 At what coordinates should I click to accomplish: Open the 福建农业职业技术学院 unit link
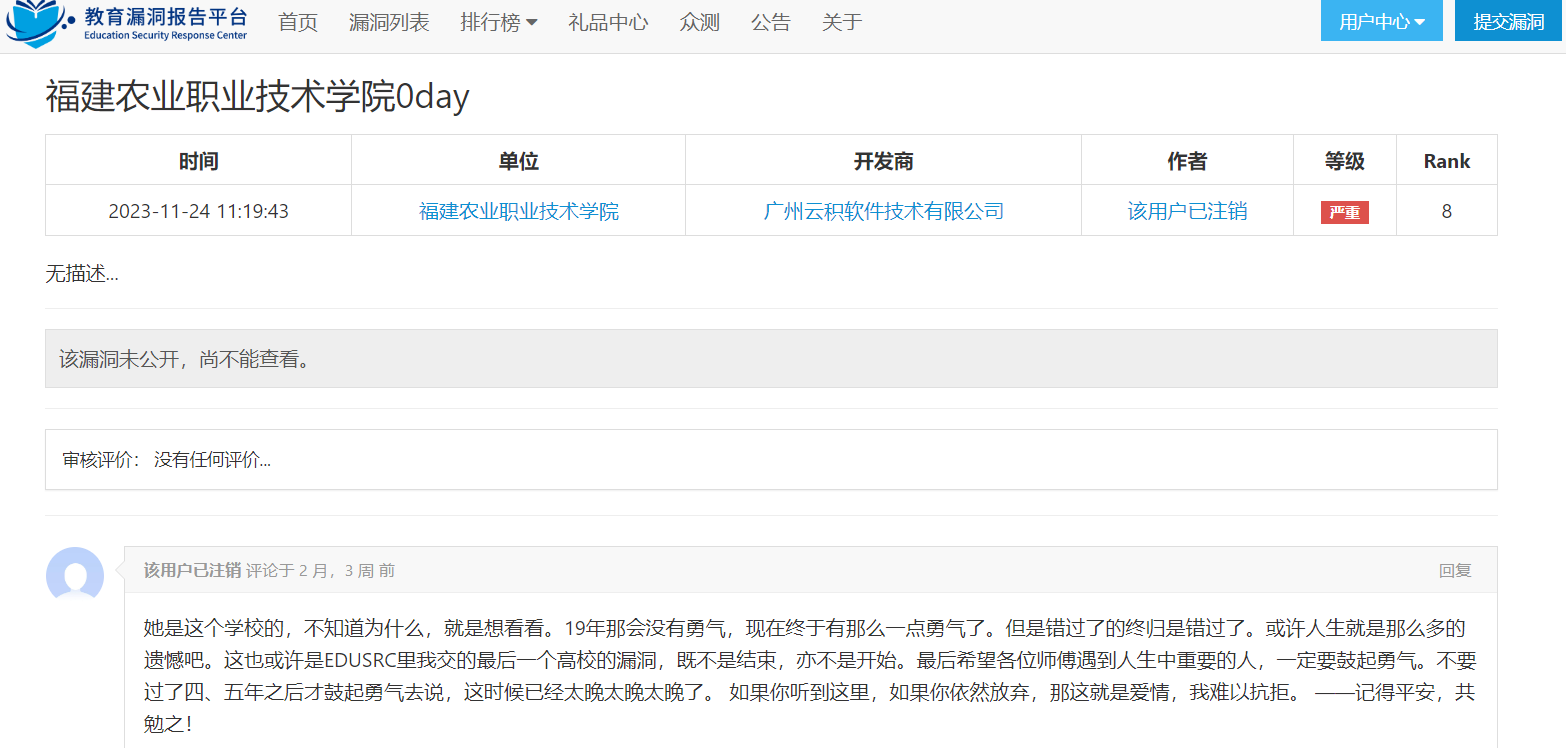(x=518, y=211)
